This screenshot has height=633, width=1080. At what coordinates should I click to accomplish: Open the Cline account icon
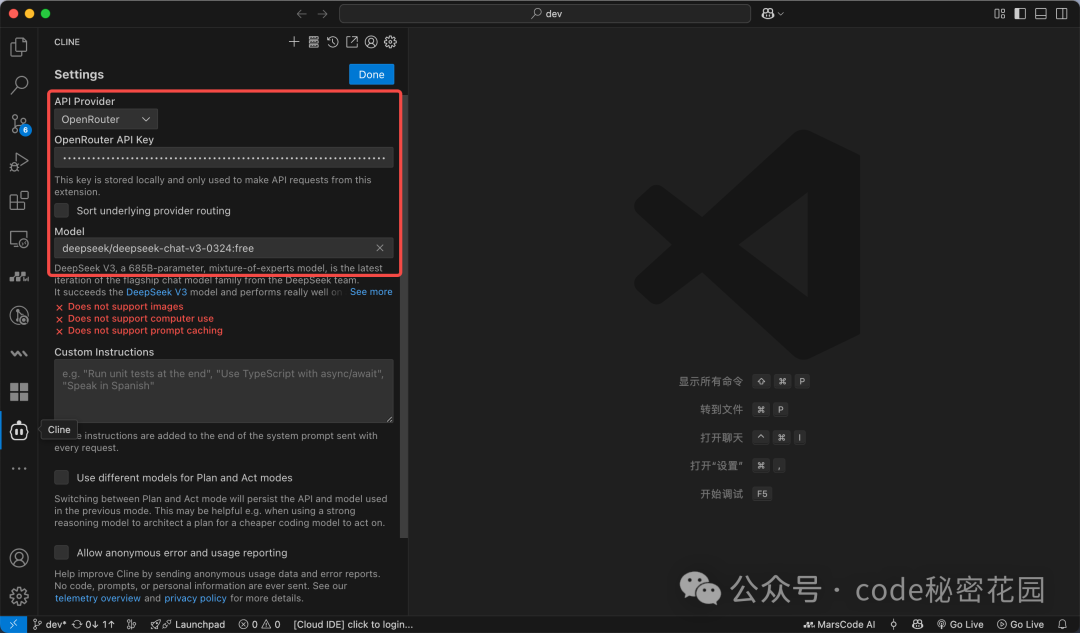(370, 42)
